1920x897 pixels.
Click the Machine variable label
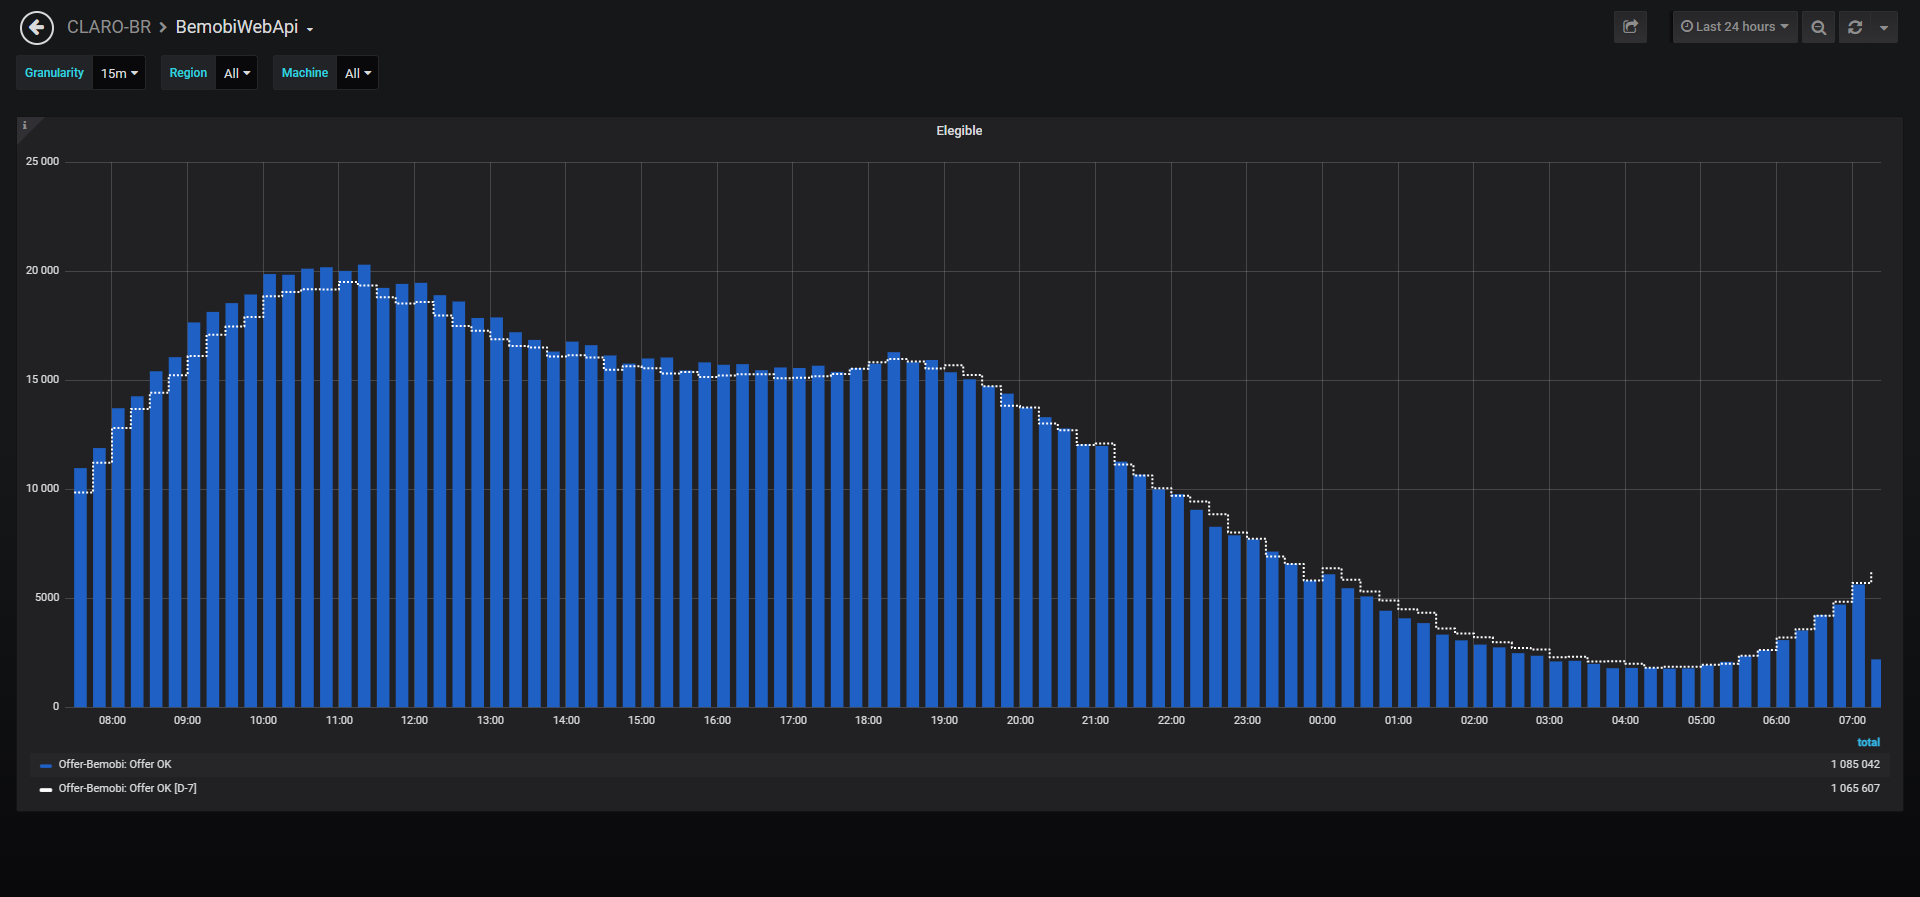click(305, 73)
